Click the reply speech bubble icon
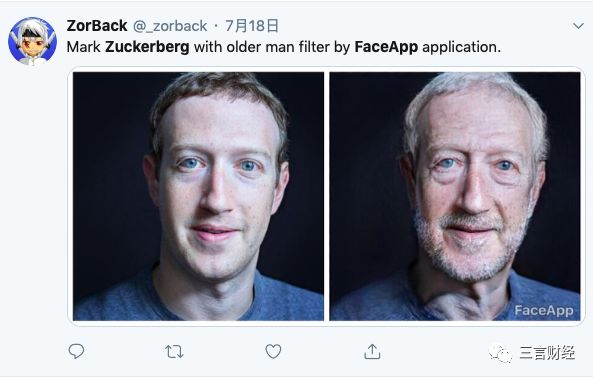Screen dimensions: 593x379 76,351
